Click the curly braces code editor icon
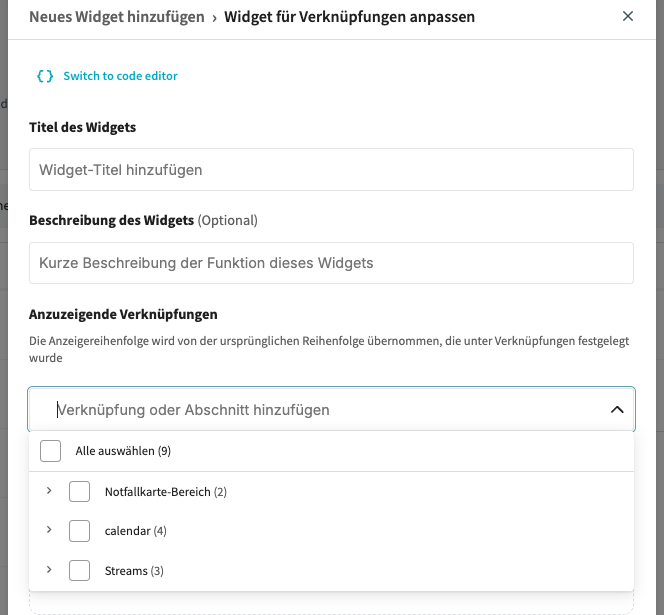Image resolution: width=664 pixels, height=615 pixels. tap(44, 76)
